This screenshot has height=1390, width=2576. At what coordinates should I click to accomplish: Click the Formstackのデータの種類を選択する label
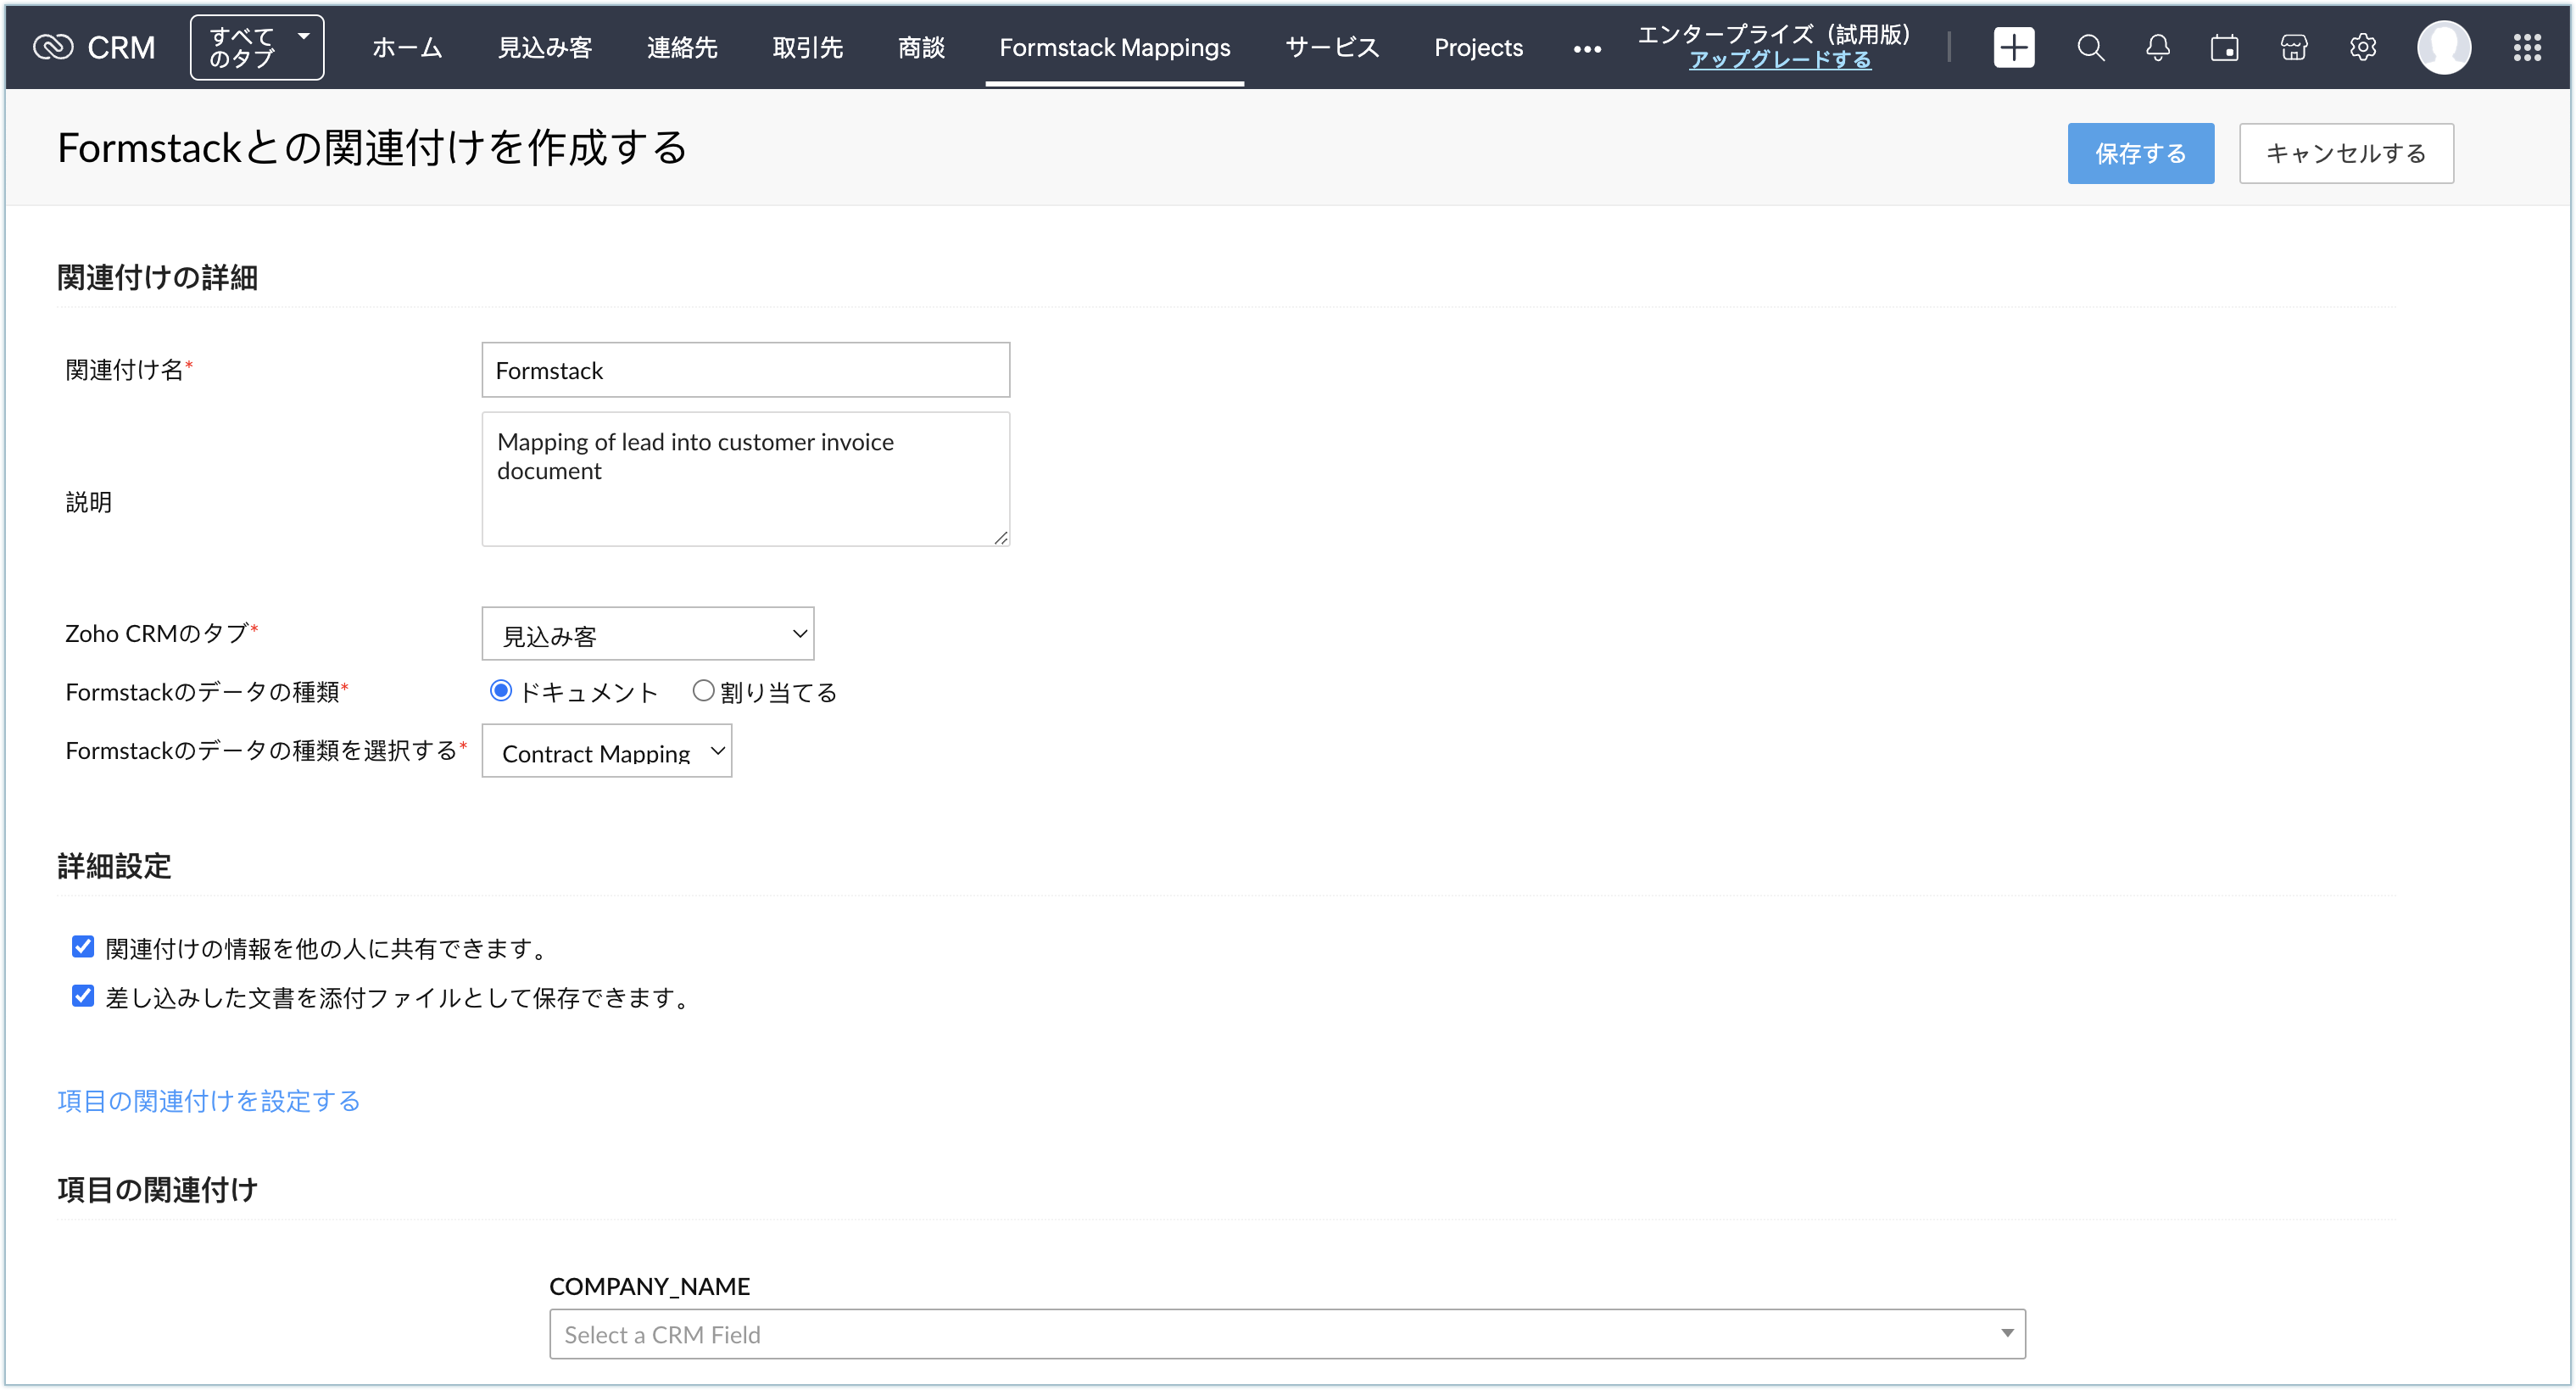(262, 750)
